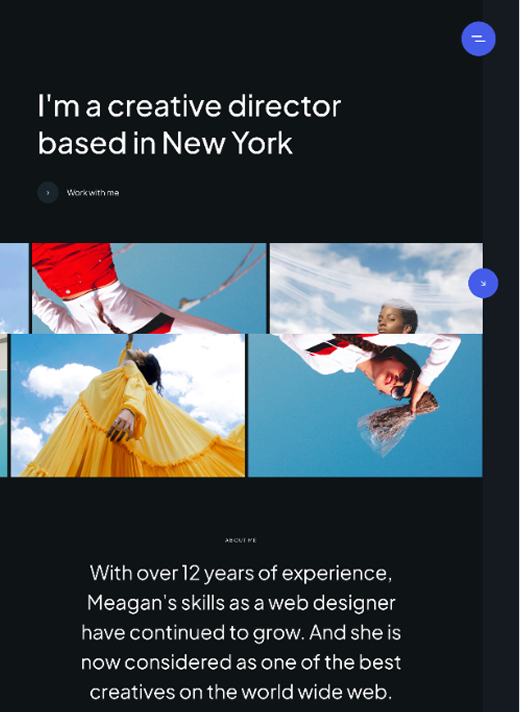Open the yellow pleated dress photo

(128, 405)
